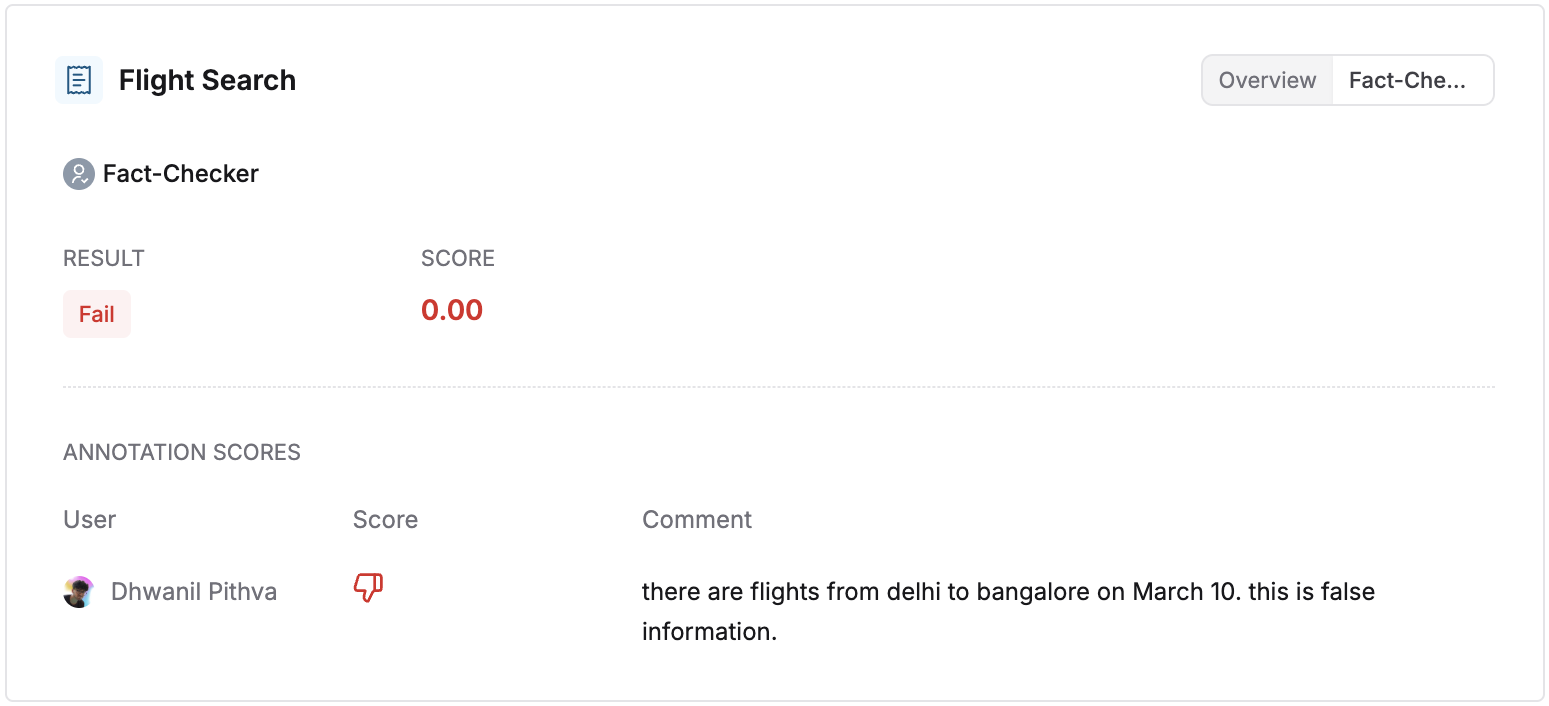Click the RESULT field label

[104, 258]
